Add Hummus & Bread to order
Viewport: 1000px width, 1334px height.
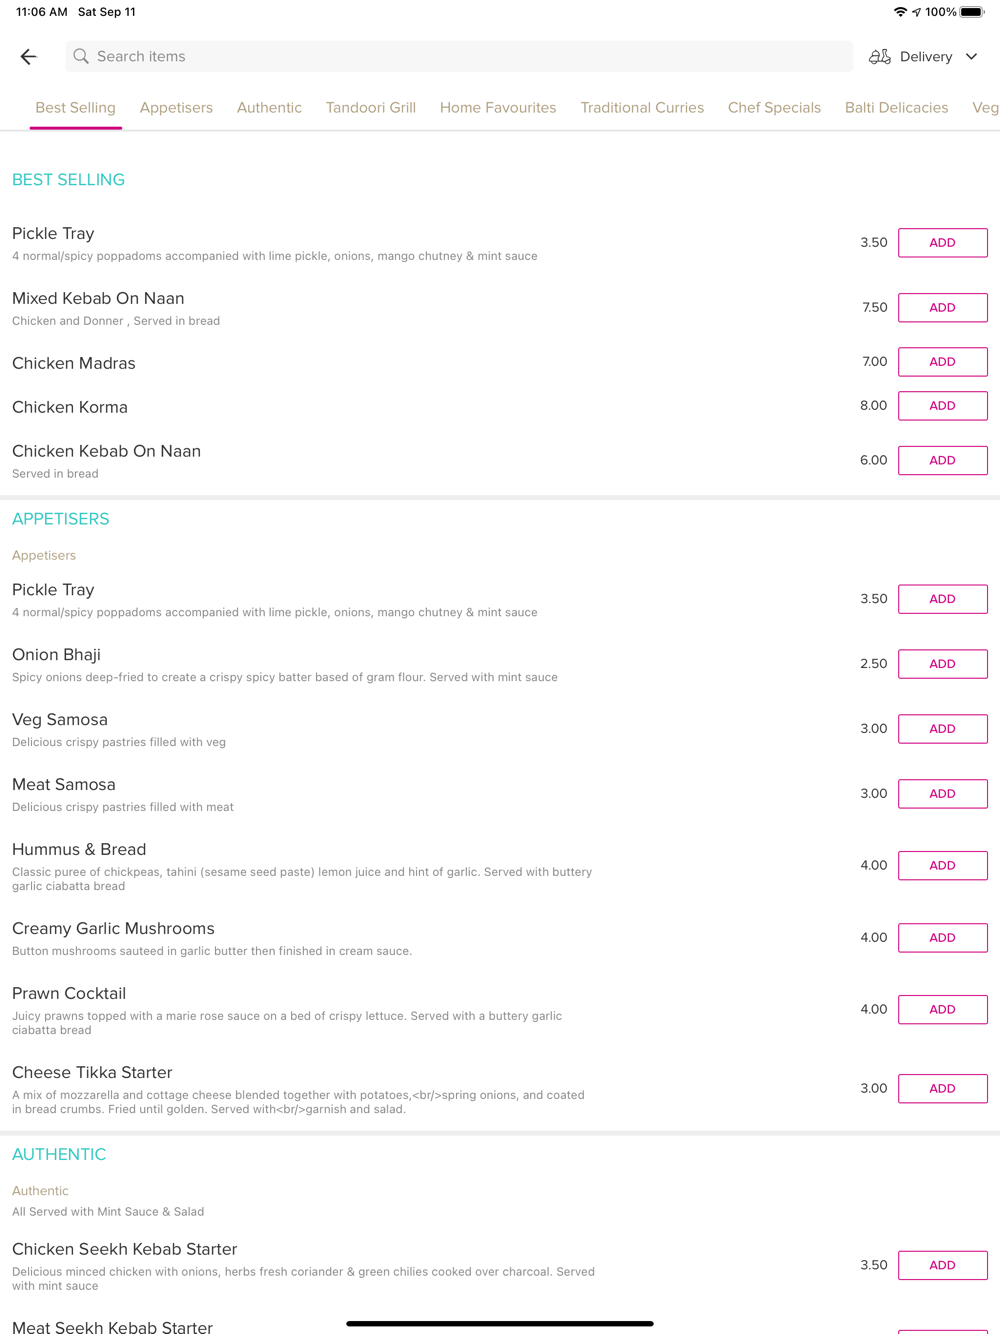click(942, 866)
